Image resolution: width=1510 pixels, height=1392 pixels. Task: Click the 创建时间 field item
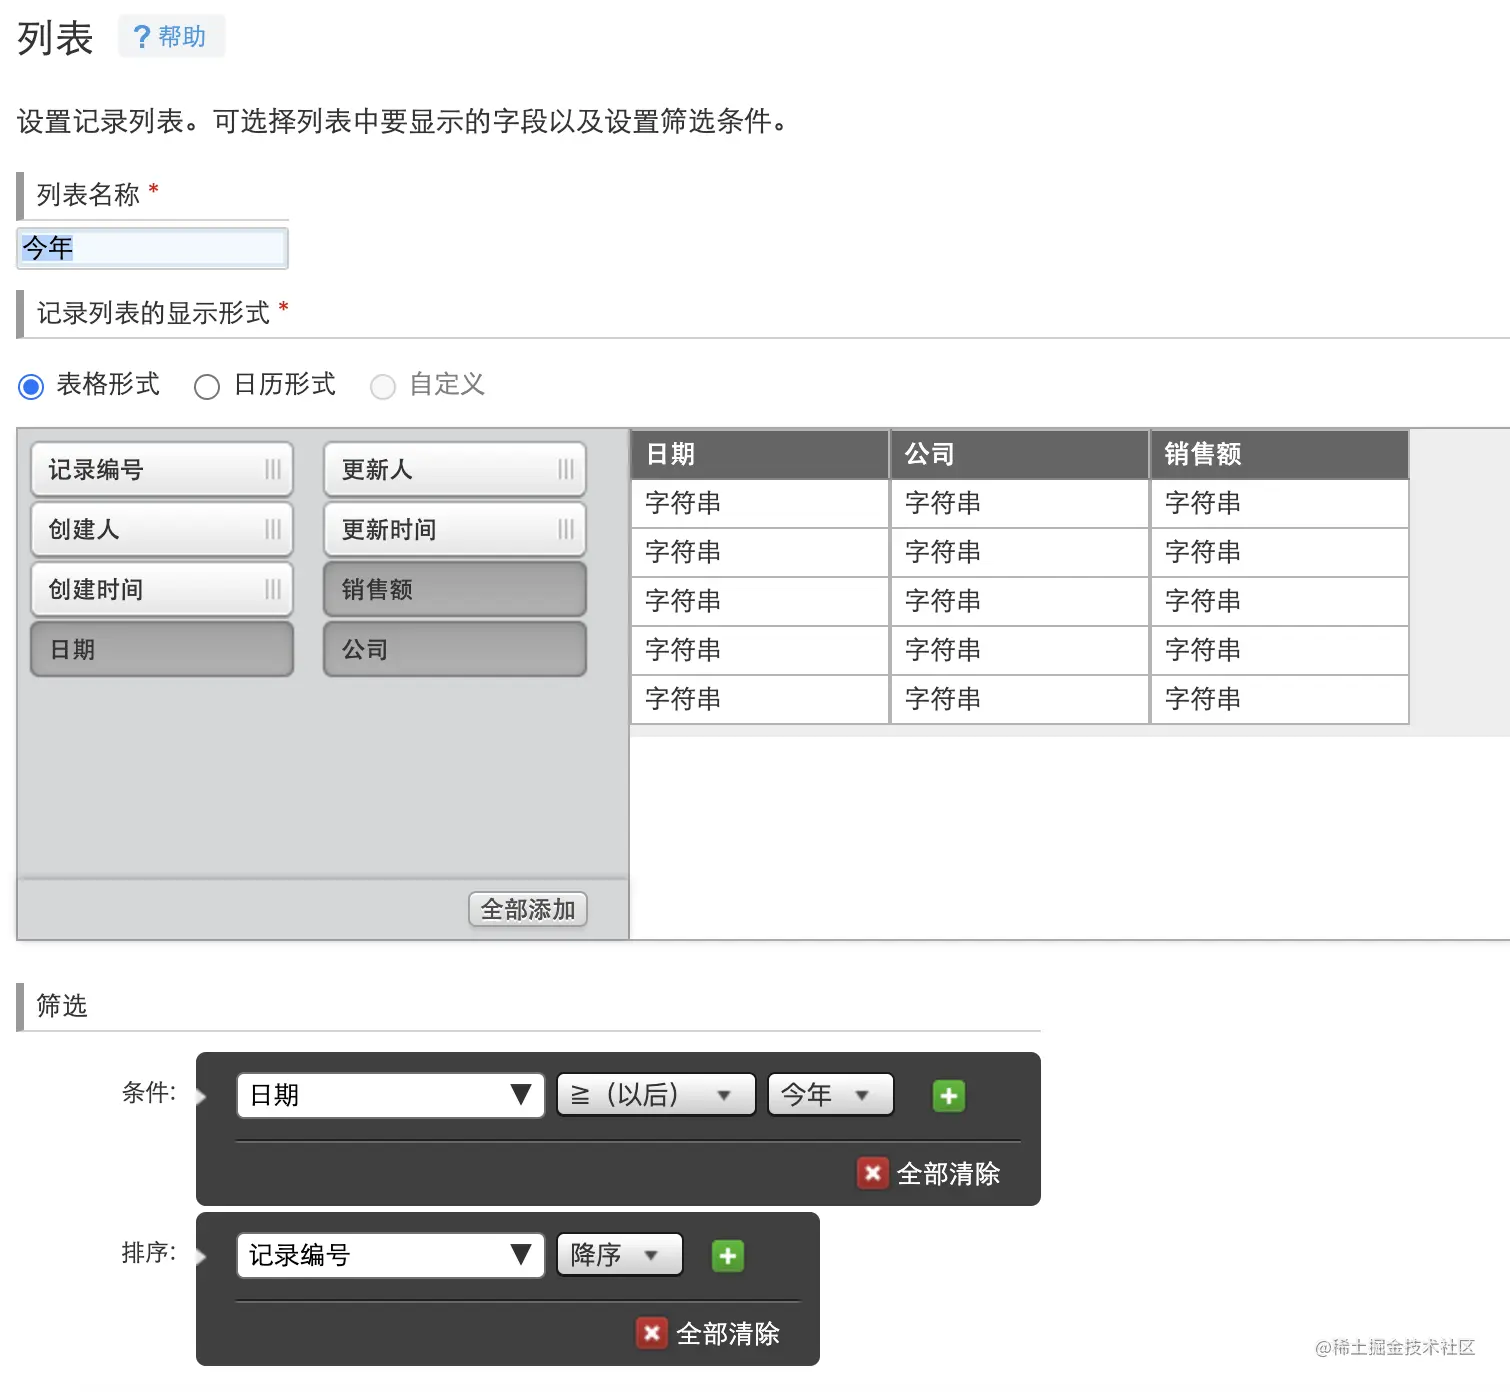click(162, 590)
